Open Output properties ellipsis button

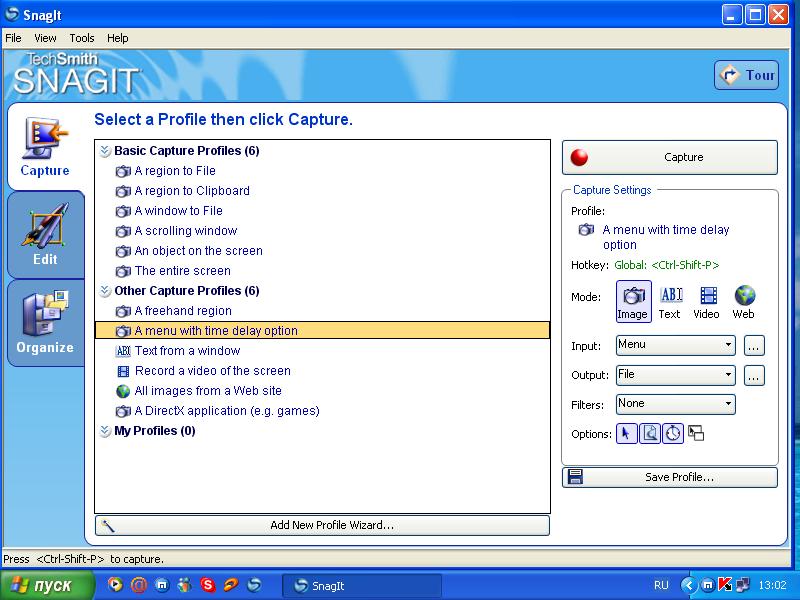pyautogui.click(x=754, y=375)
